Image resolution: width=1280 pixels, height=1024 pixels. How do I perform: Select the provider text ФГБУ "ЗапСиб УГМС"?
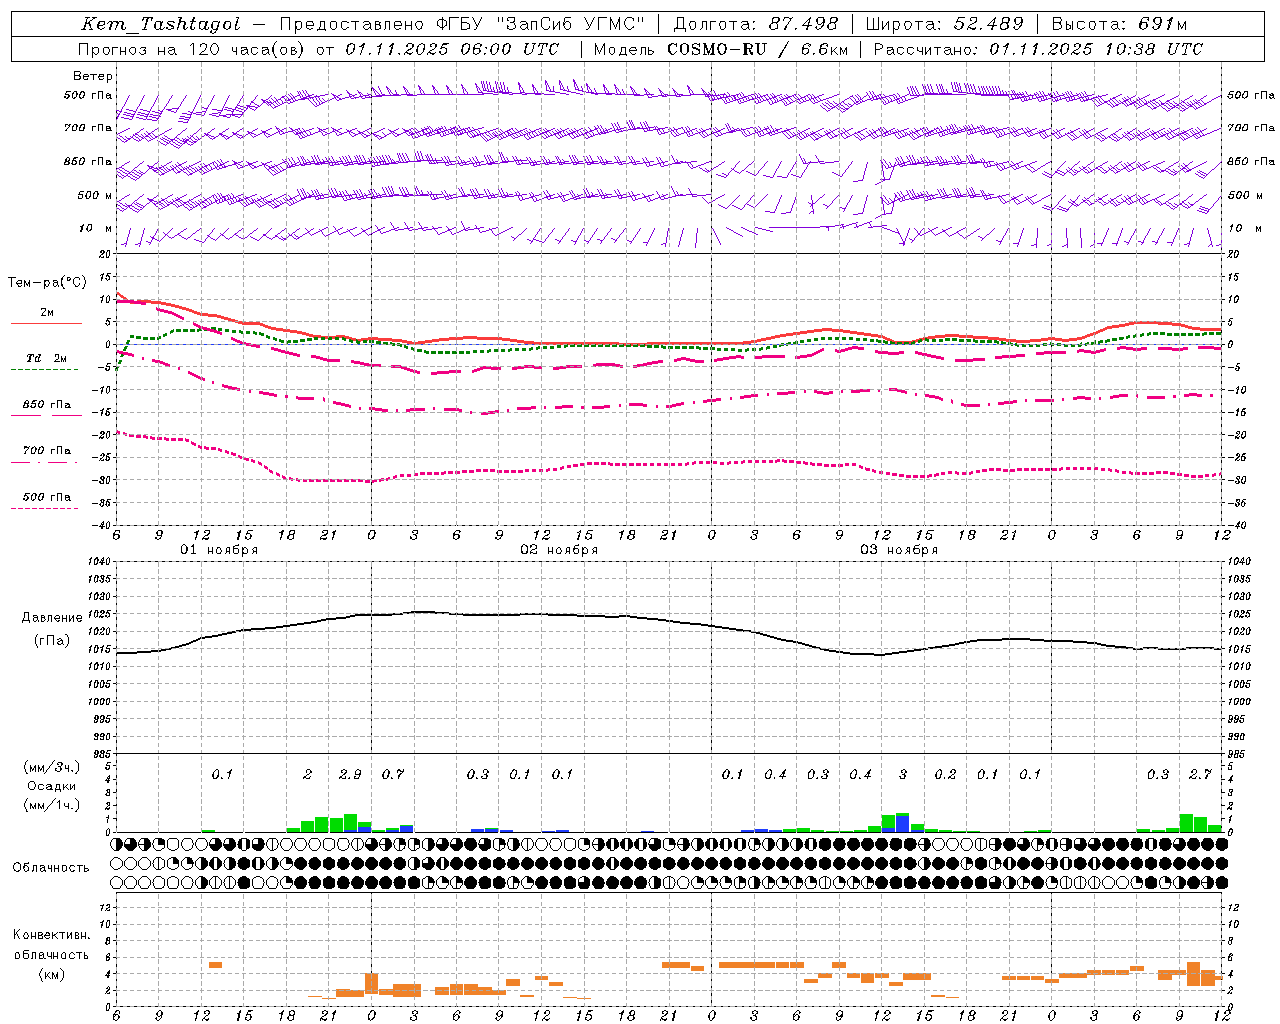(541, 24)
